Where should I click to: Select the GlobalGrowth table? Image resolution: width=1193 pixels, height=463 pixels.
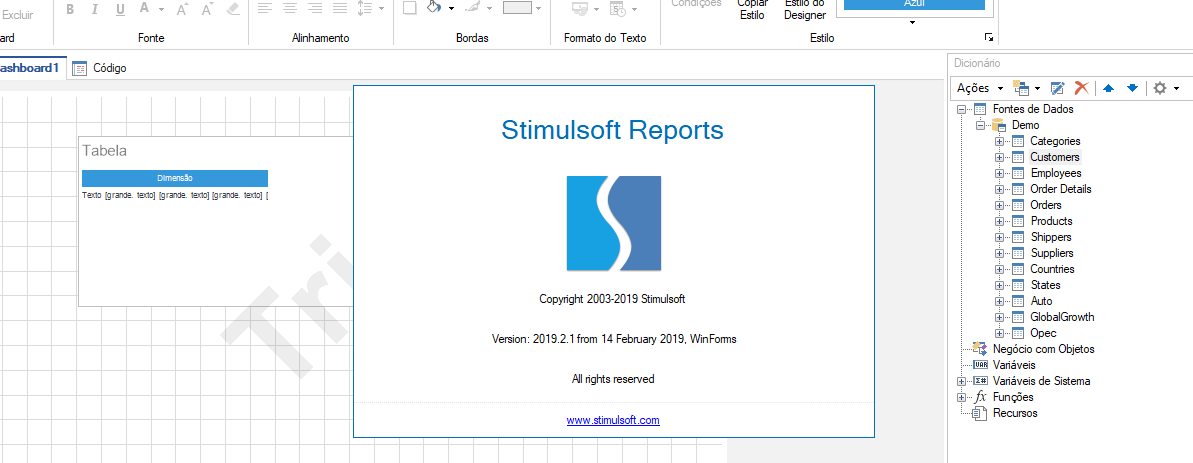[x=1062, y=317]
